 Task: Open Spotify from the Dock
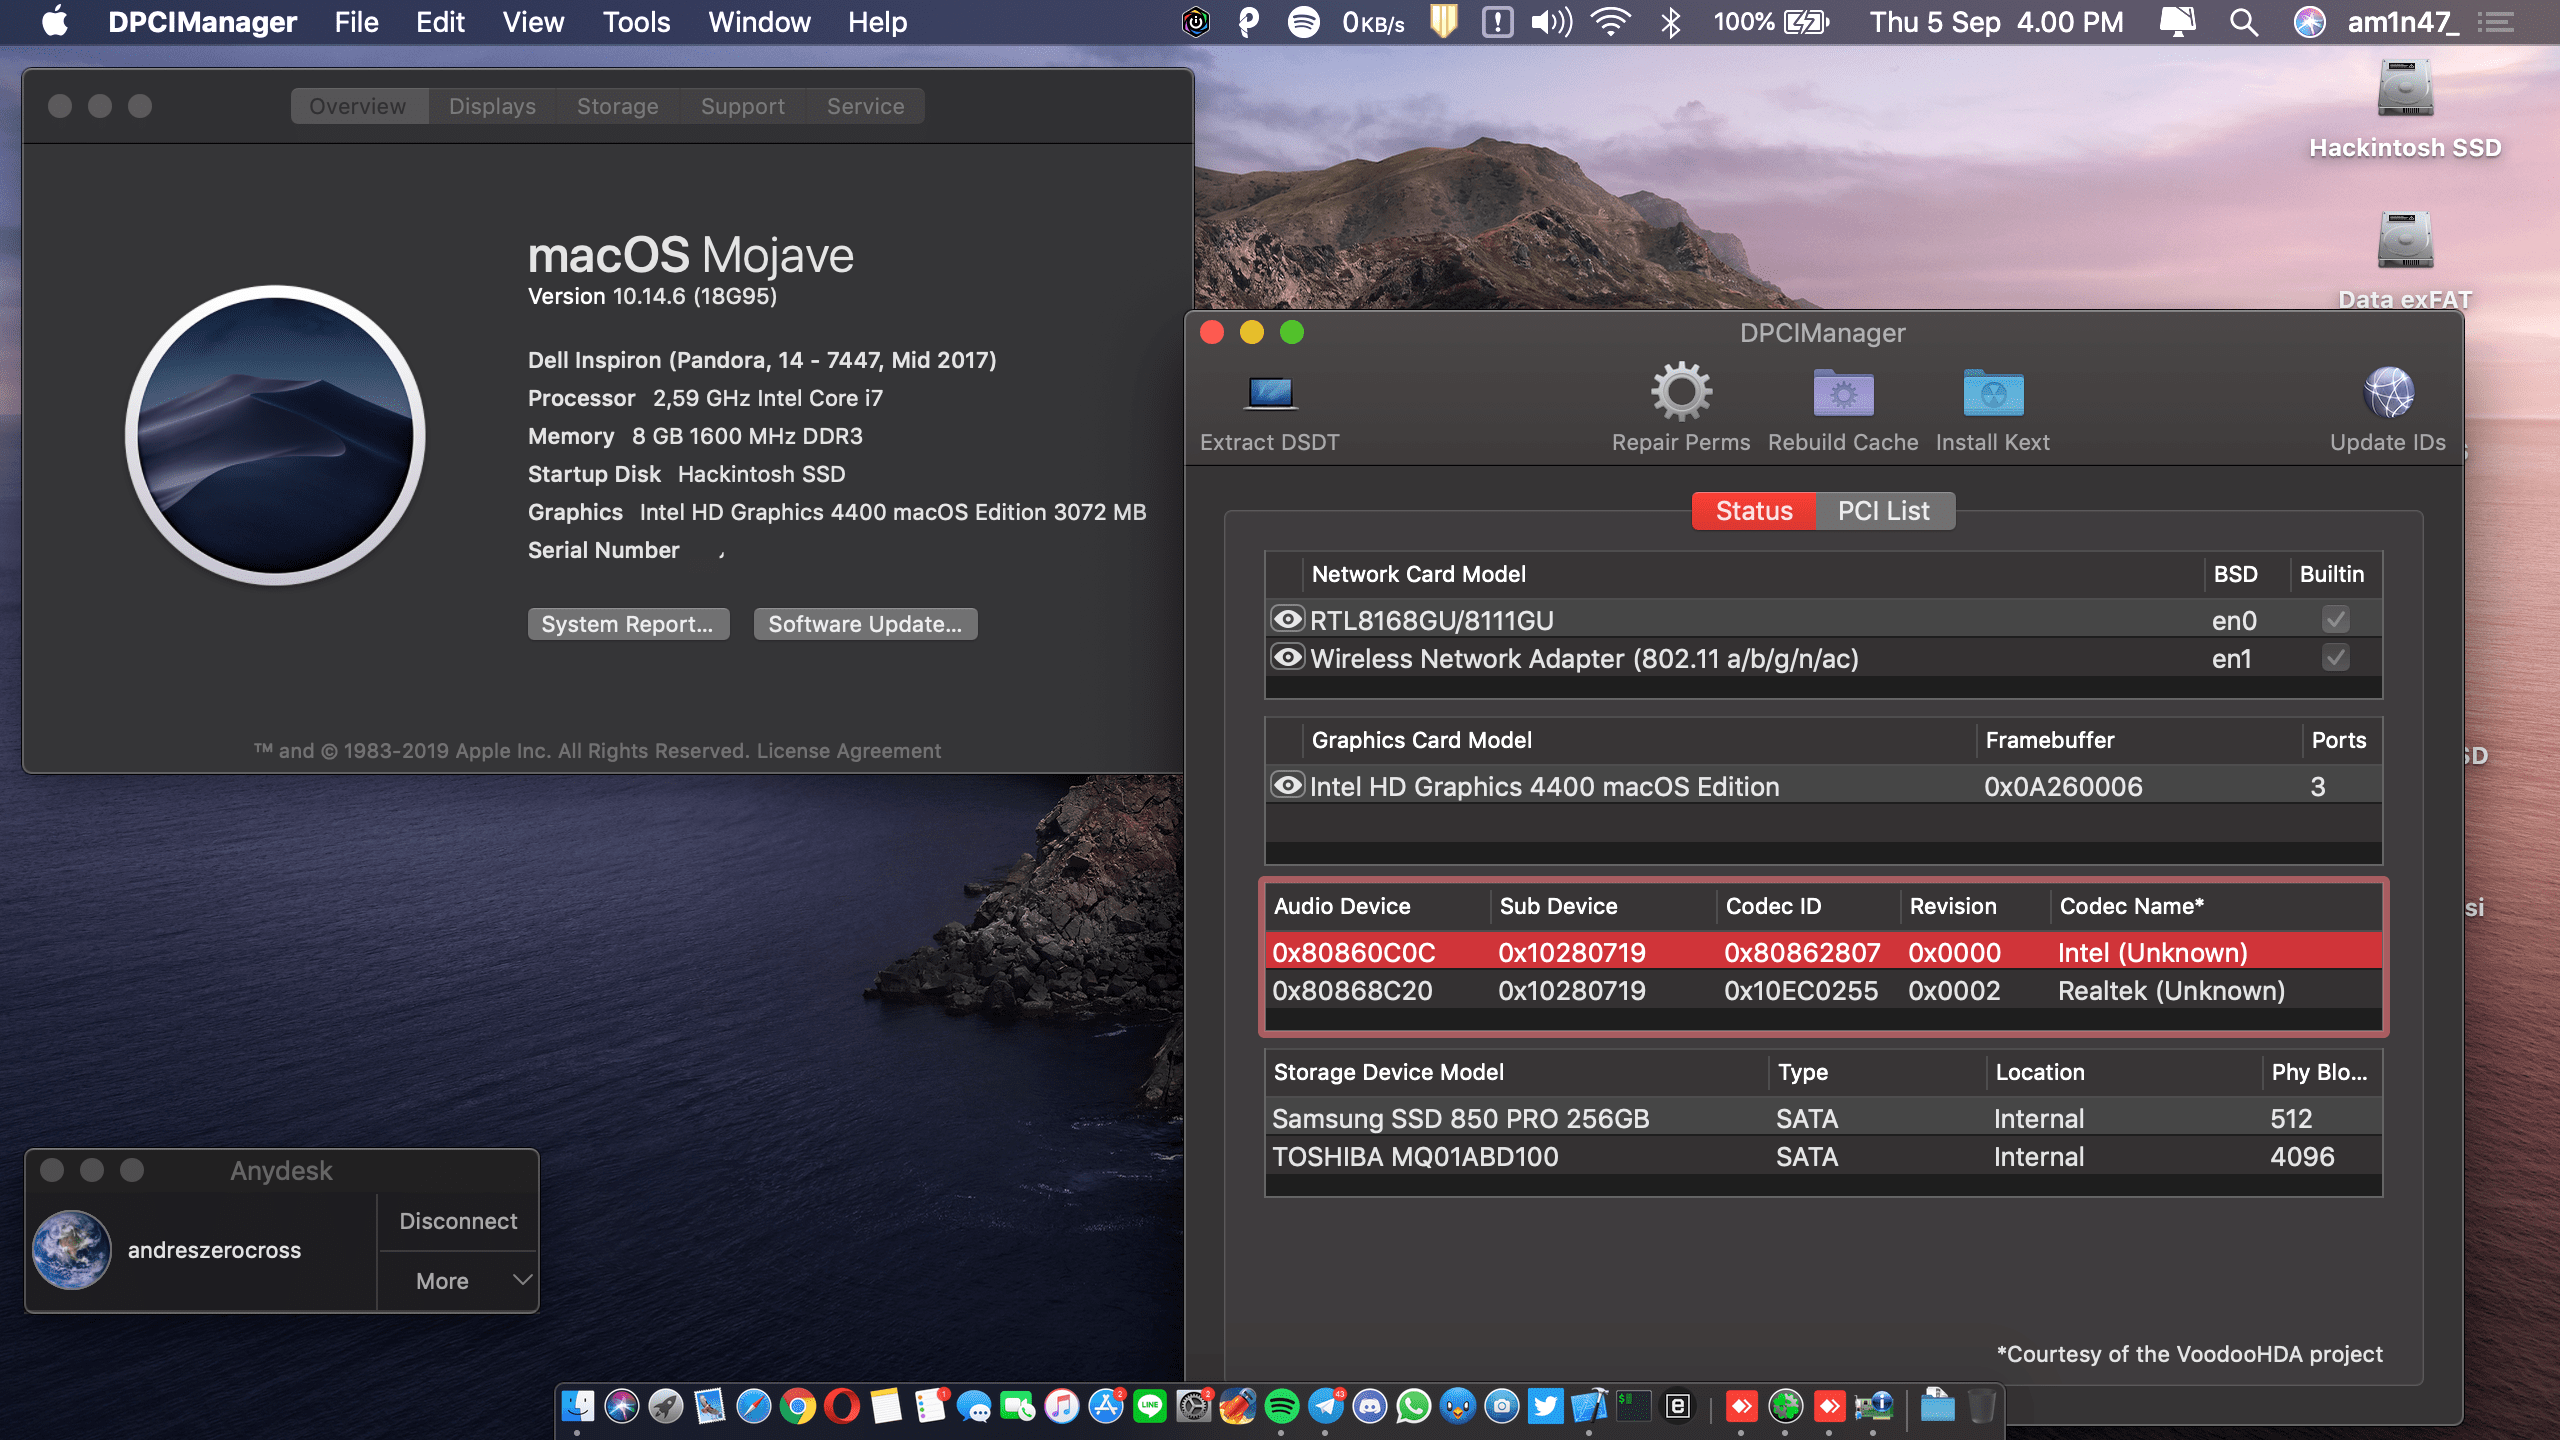[x=1281, y=1406]
